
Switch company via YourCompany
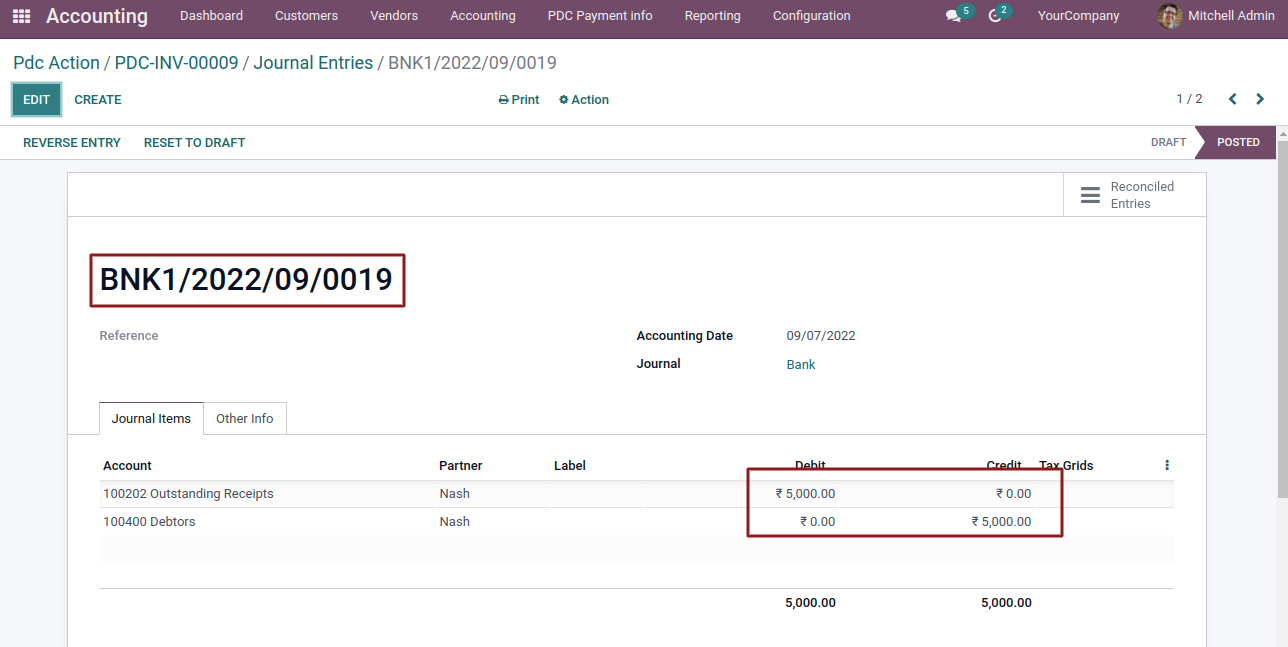click(1079, 16)
